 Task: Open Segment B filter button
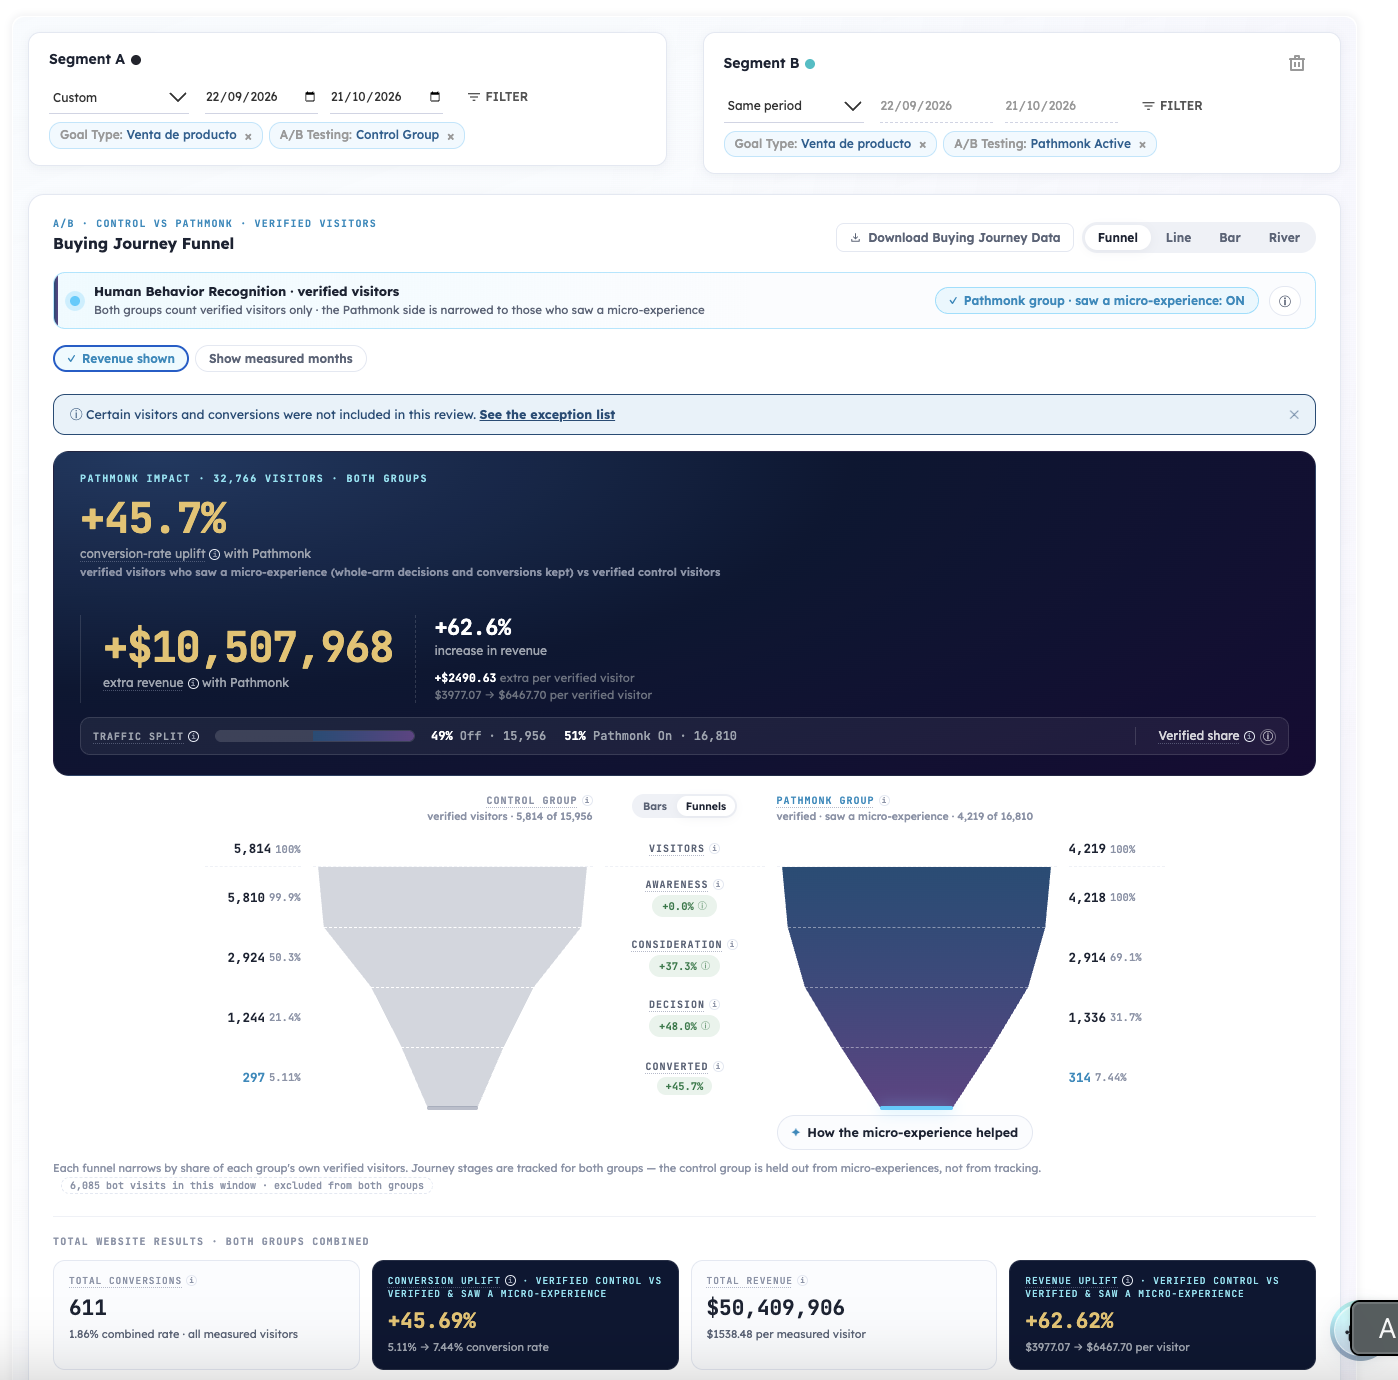pos(1172,106)
